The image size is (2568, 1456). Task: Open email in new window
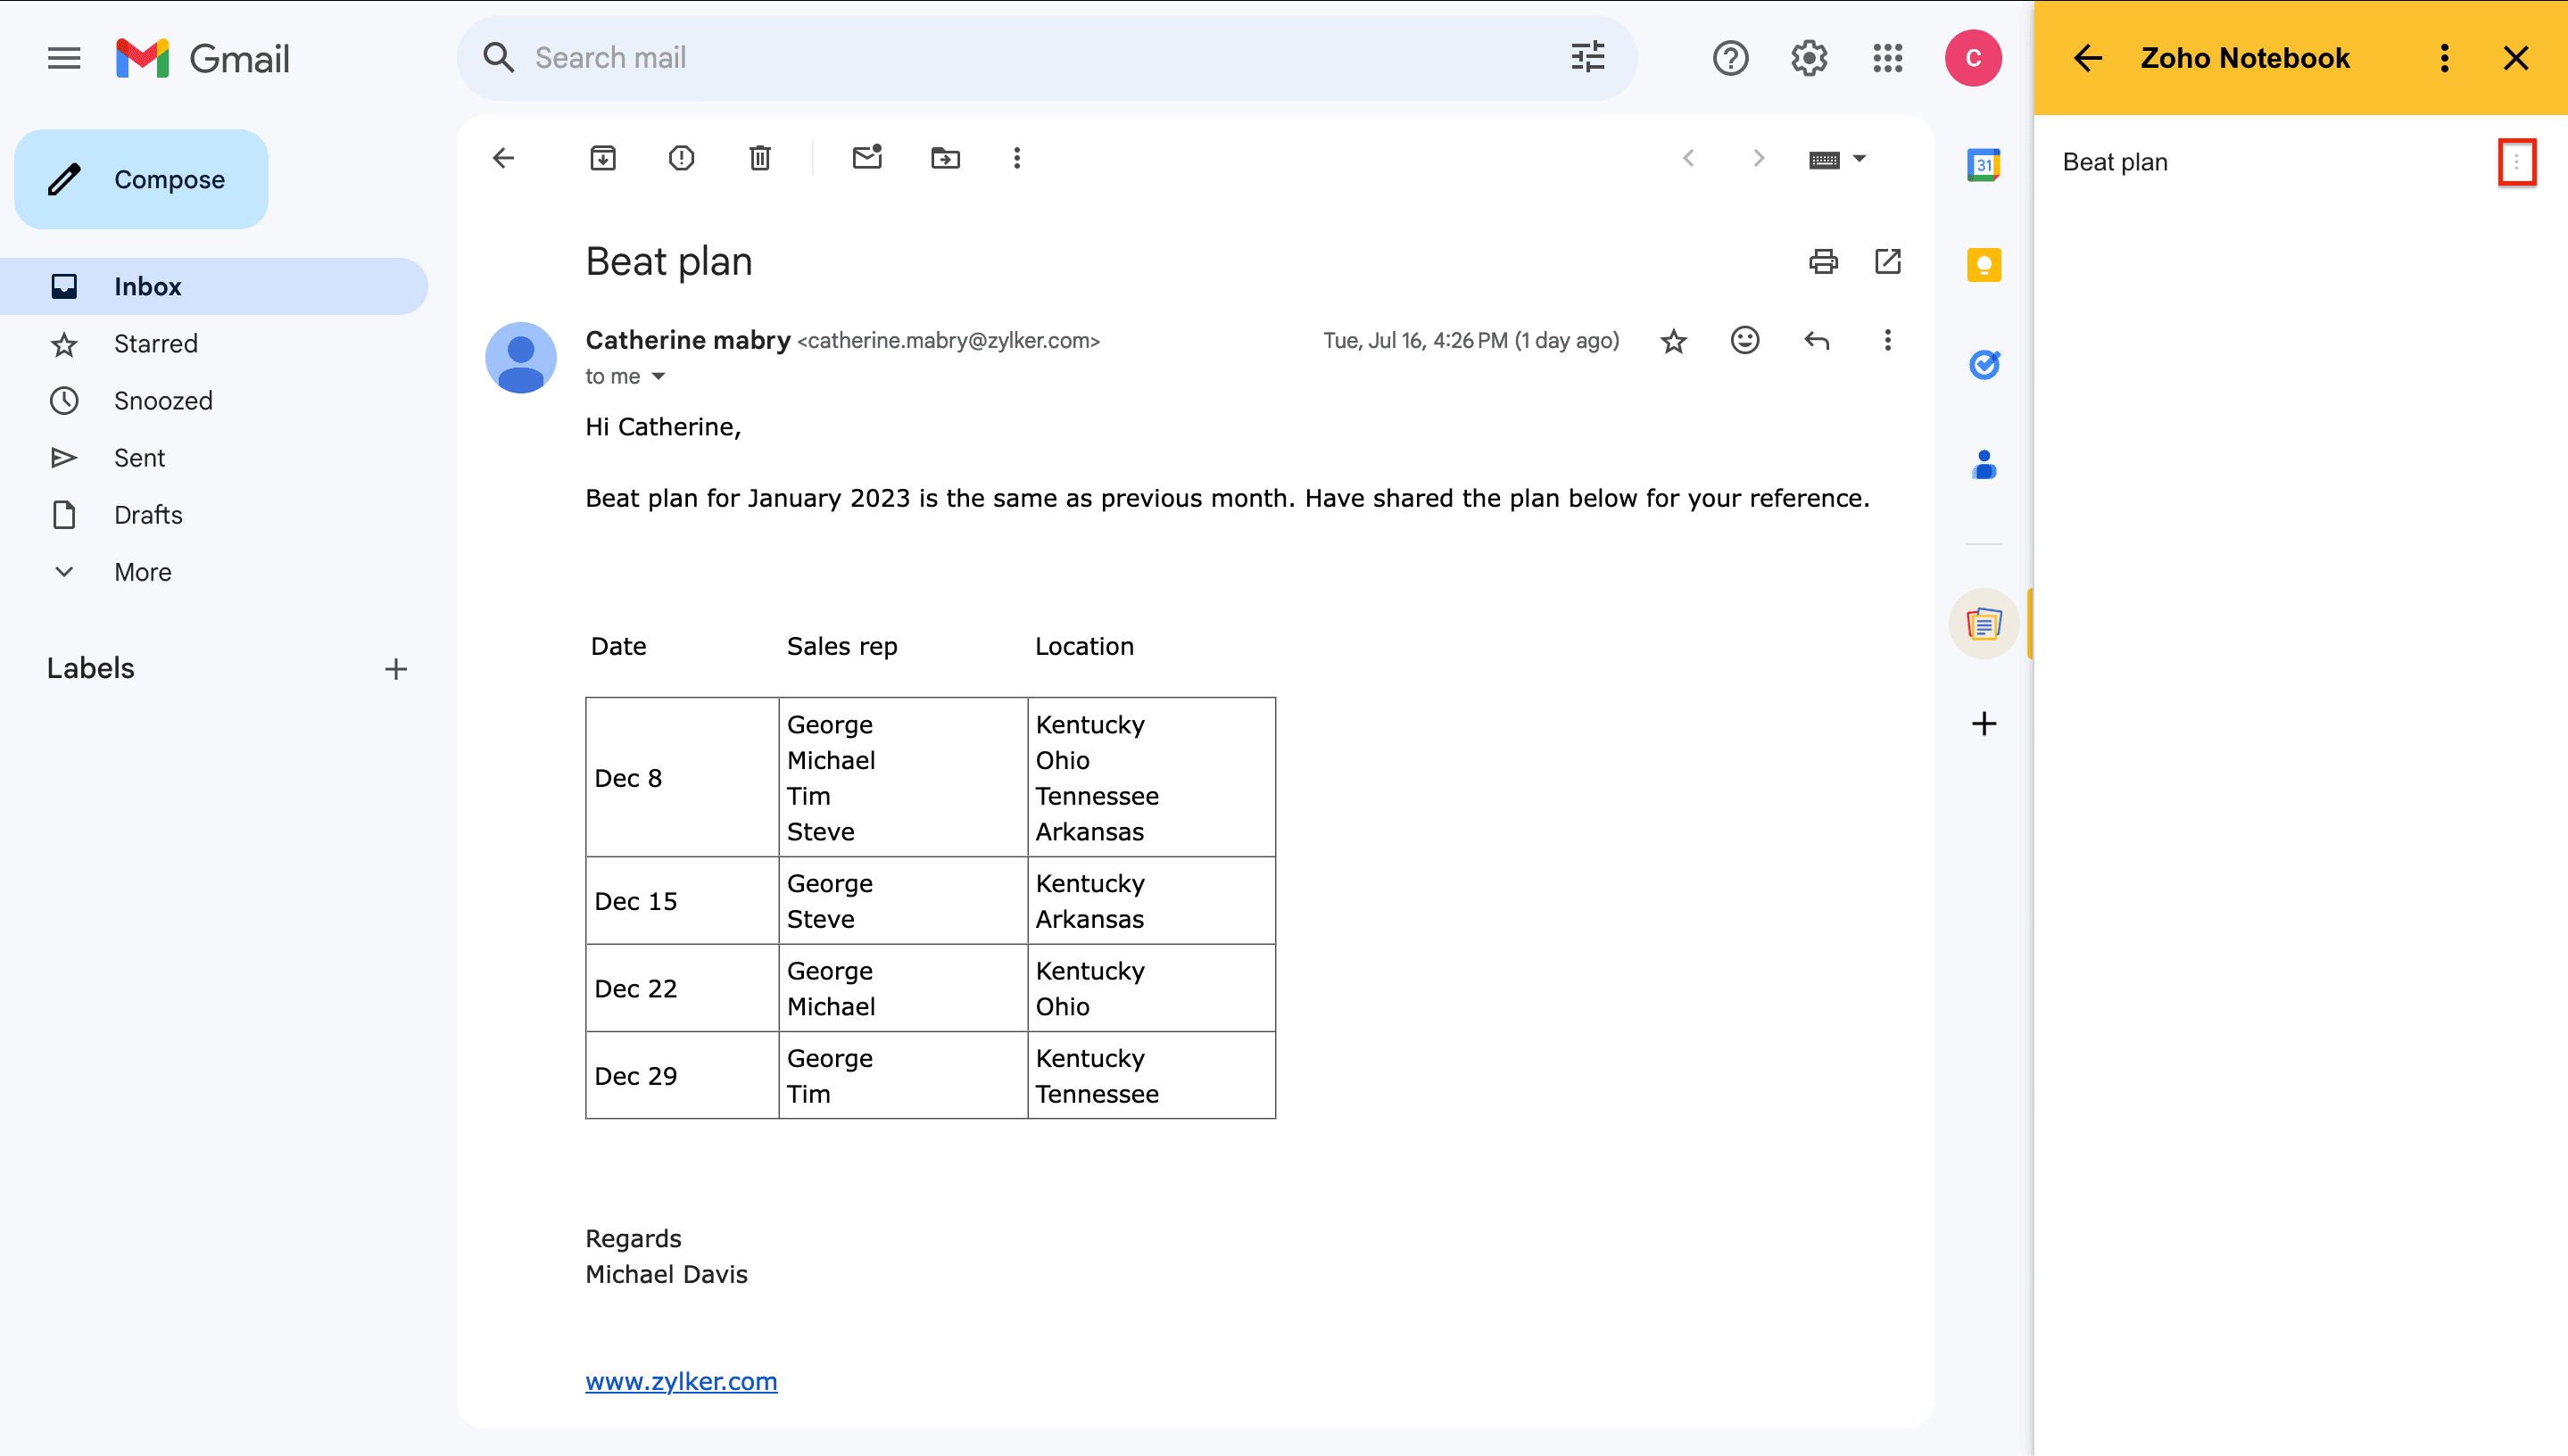pos(1887,262)
